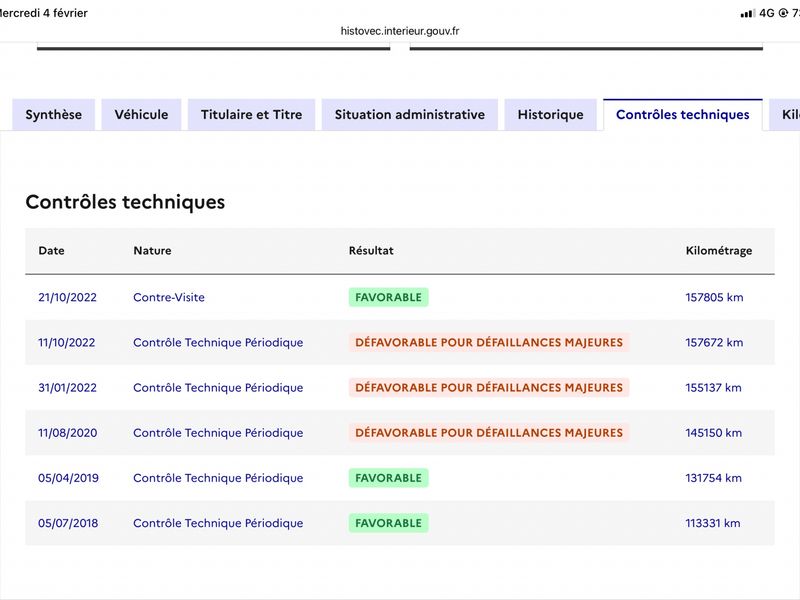Select the 155137 km mileage value

point(713,388)
